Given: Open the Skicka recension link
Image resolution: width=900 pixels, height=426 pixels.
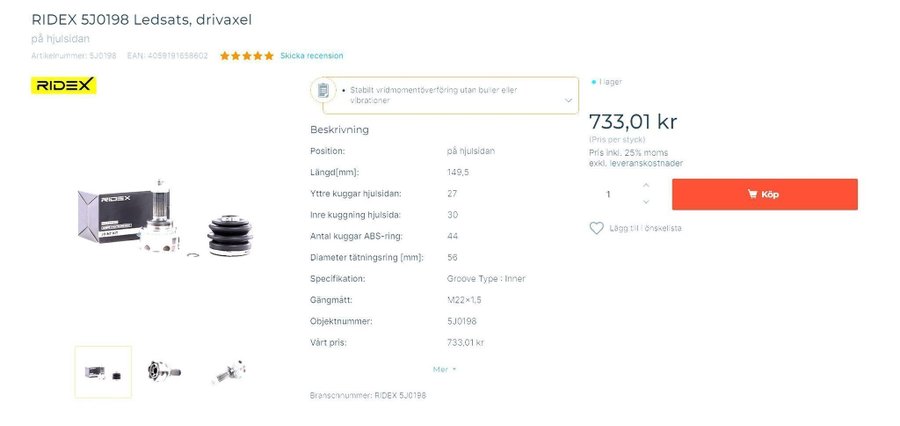Looking at the screenshot, I should click(x=311, y=56).
